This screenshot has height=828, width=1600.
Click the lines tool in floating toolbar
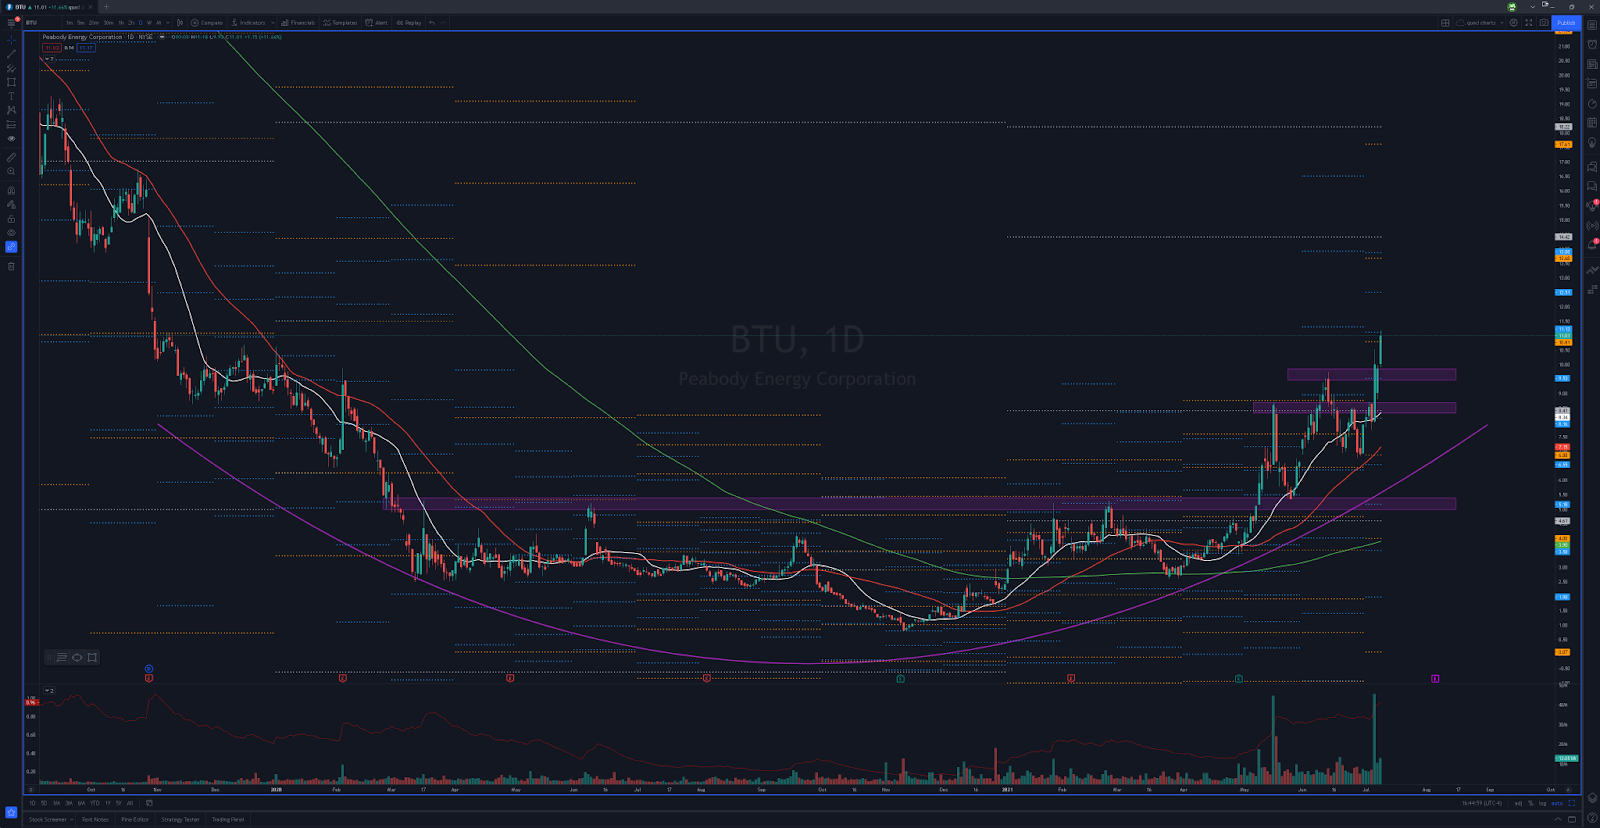pos(62,657)
